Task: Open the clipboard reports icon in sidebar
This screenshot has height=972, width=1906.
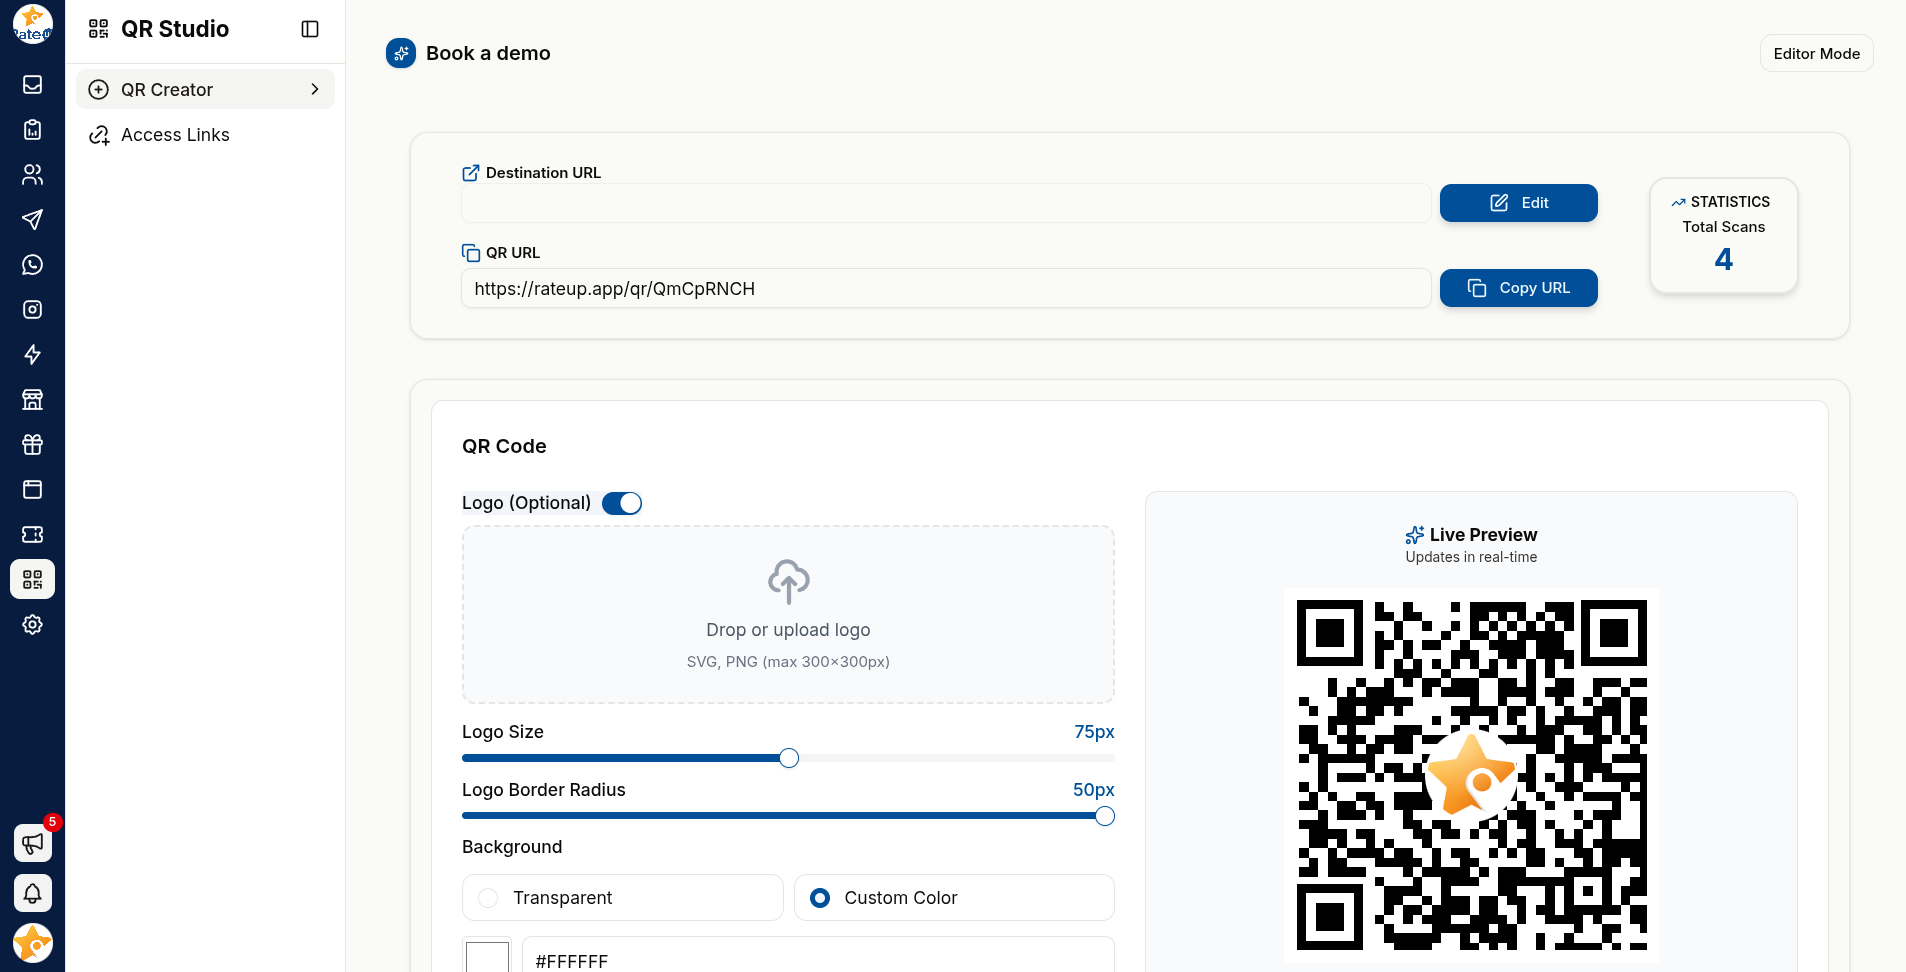Action: pos(32,130)
